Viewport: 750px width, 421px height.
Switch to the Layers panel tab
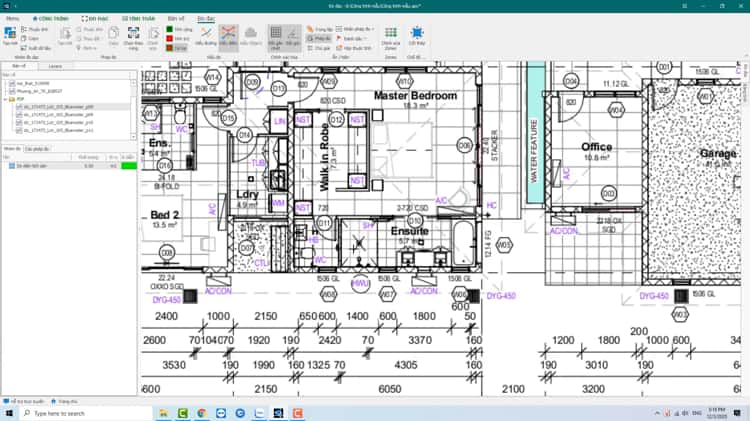tap(55, 66)
